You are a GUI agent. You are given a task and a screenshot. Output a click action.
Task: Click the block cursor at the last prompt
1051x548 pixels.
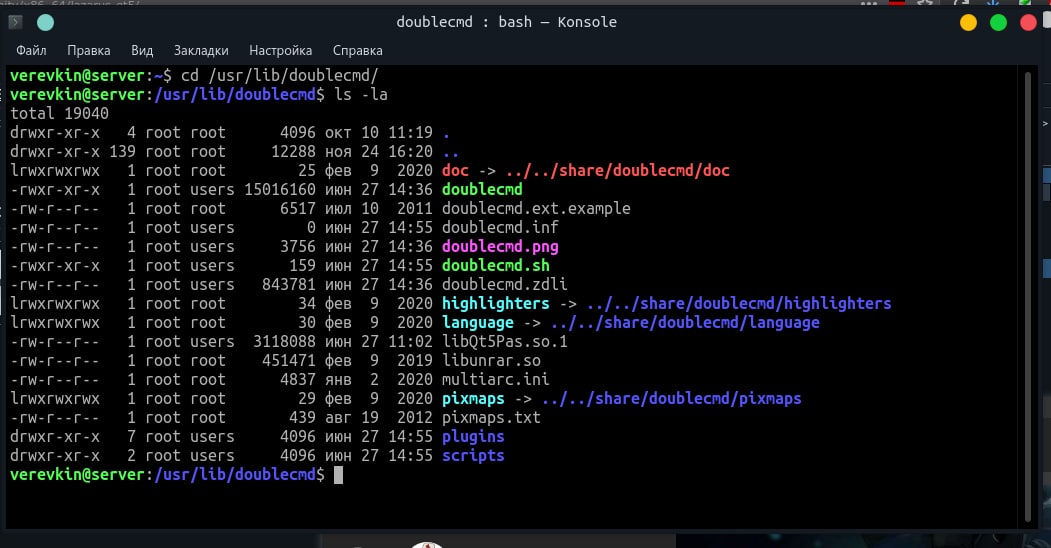(x=338, y=475)
